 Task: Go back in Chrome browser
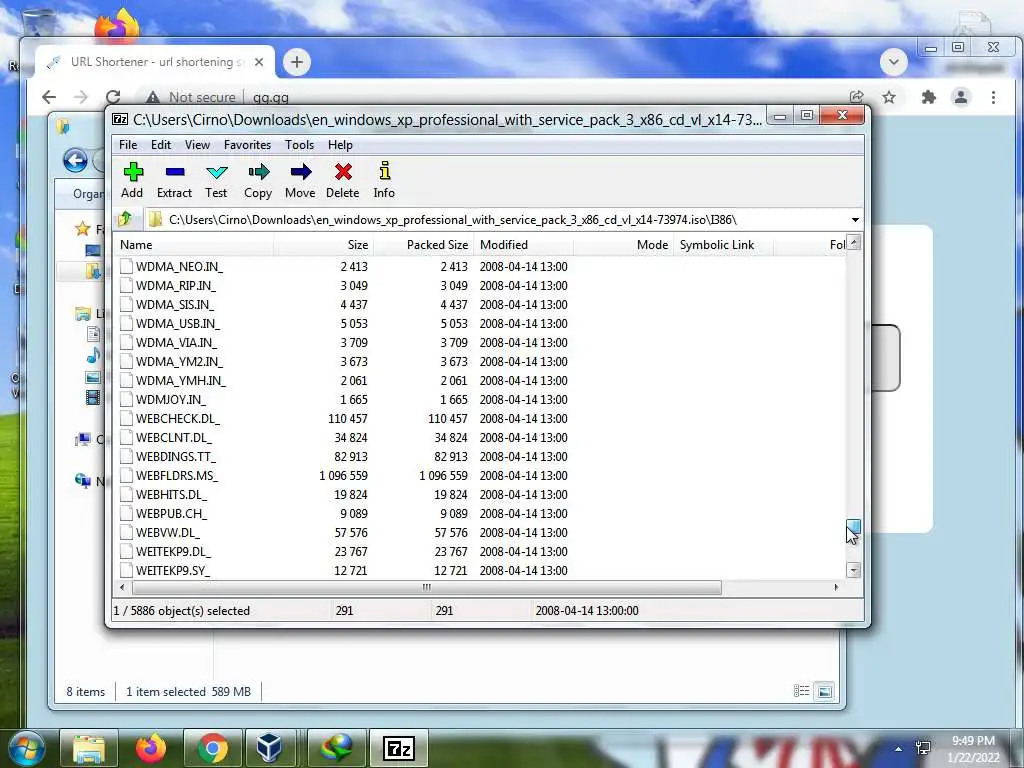pyautogui.click(x=49, y=97)
